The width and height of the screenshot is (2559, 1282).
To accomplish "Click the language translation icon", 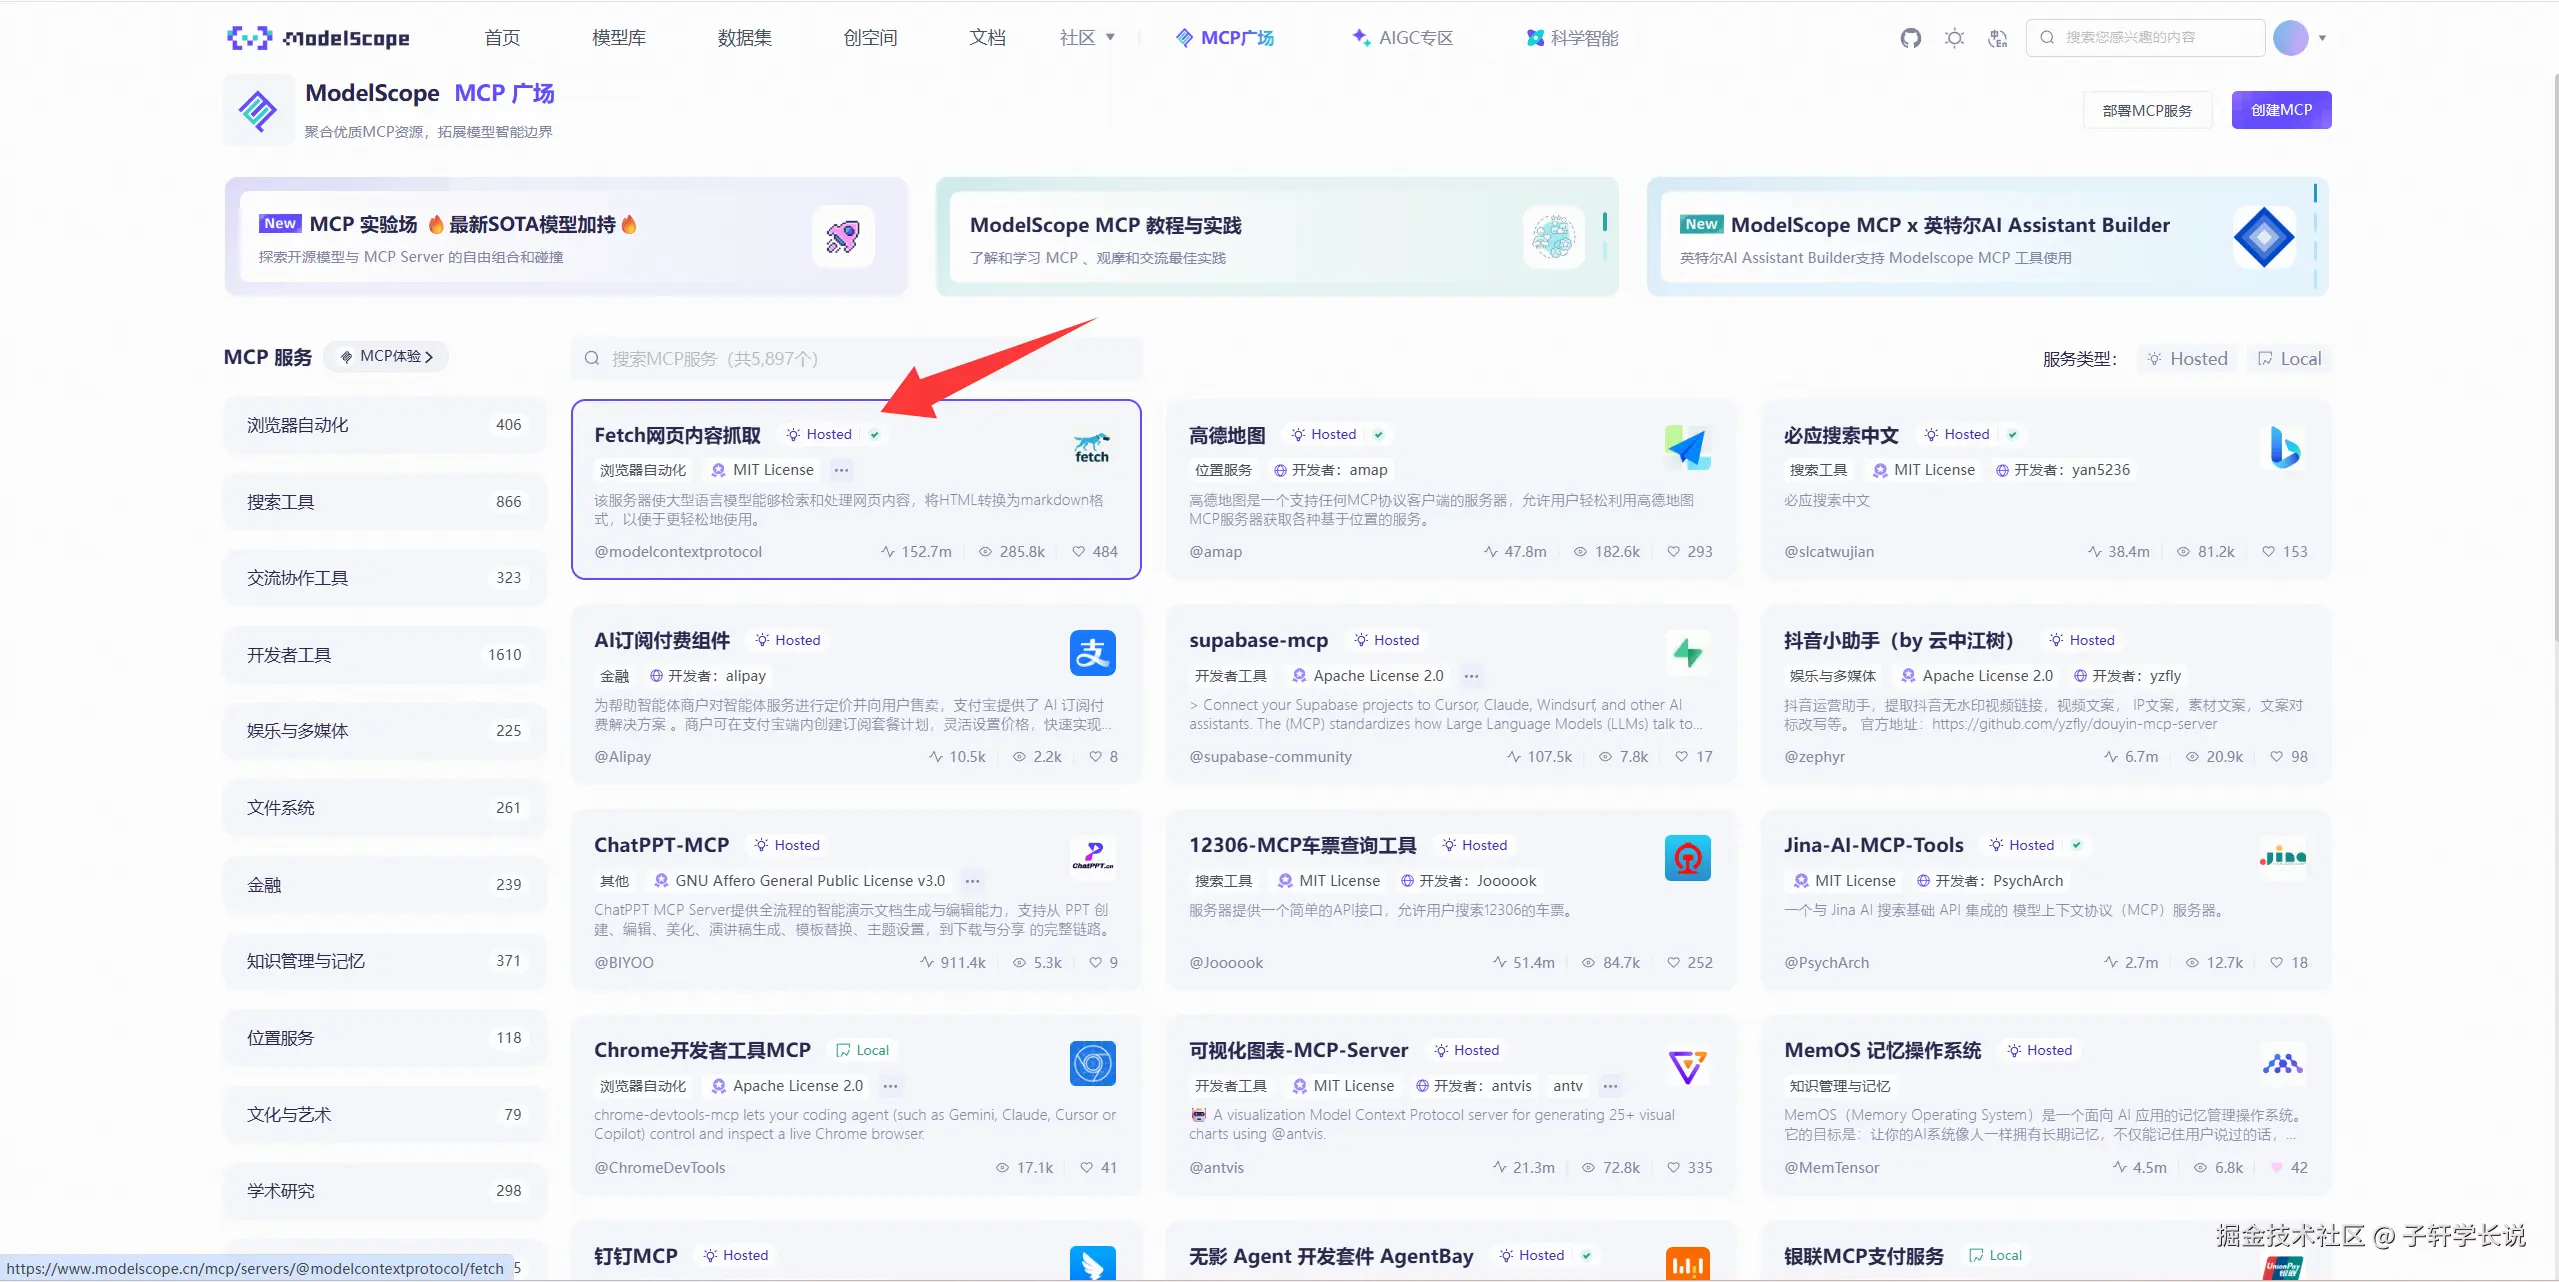I will click(1998, 38).
